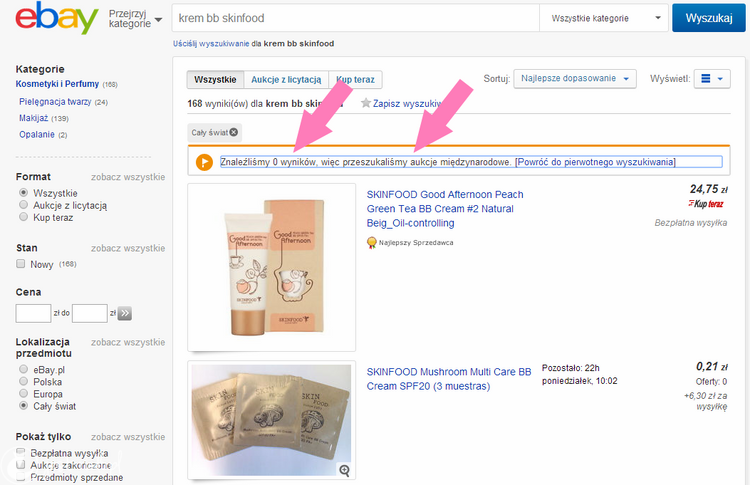Open Uściślij wyszukiwanie link

click(211, 44)
